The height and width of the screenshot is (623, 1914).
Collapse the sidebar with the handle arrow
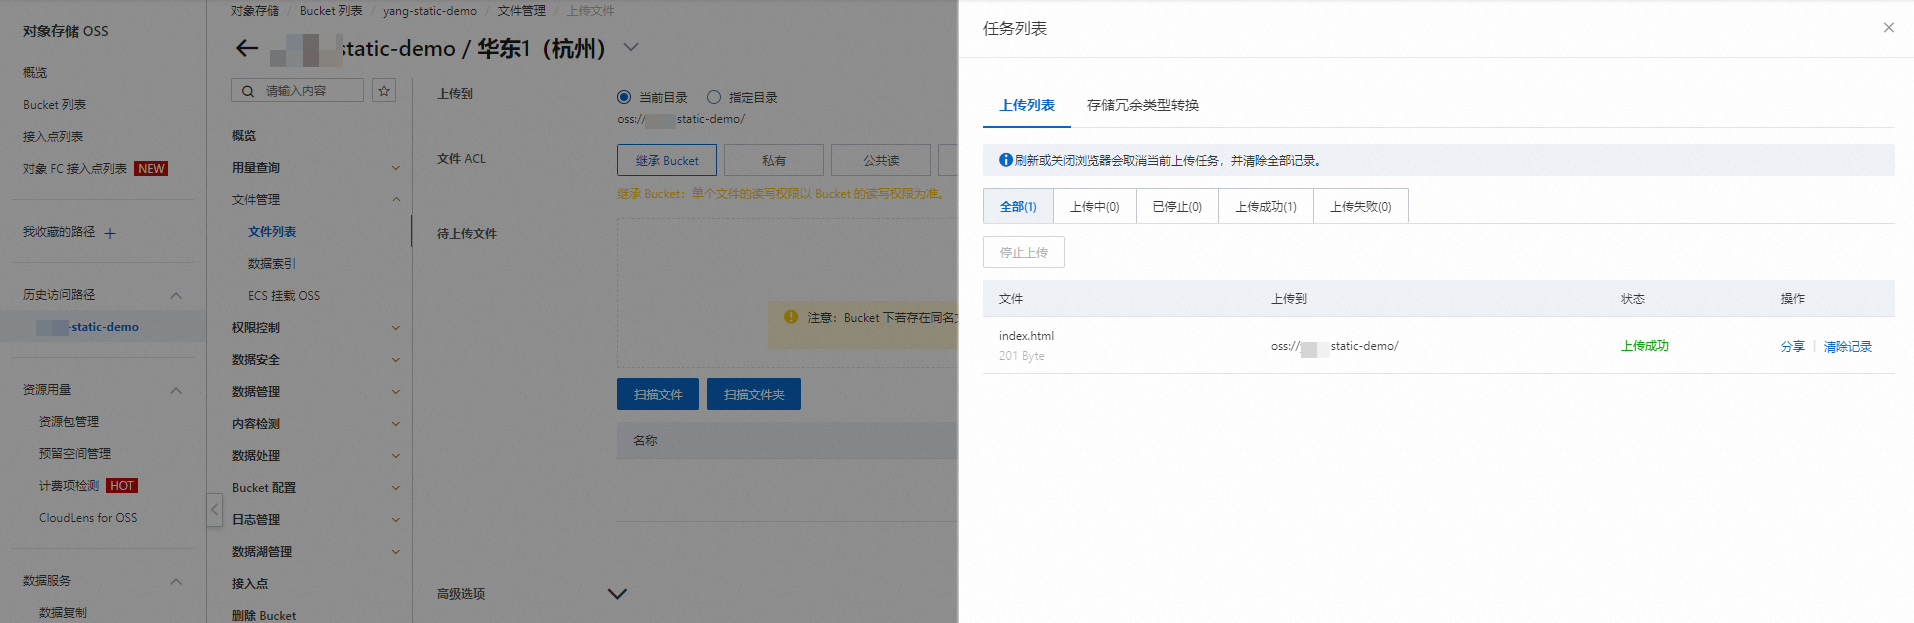click(214, 509)
